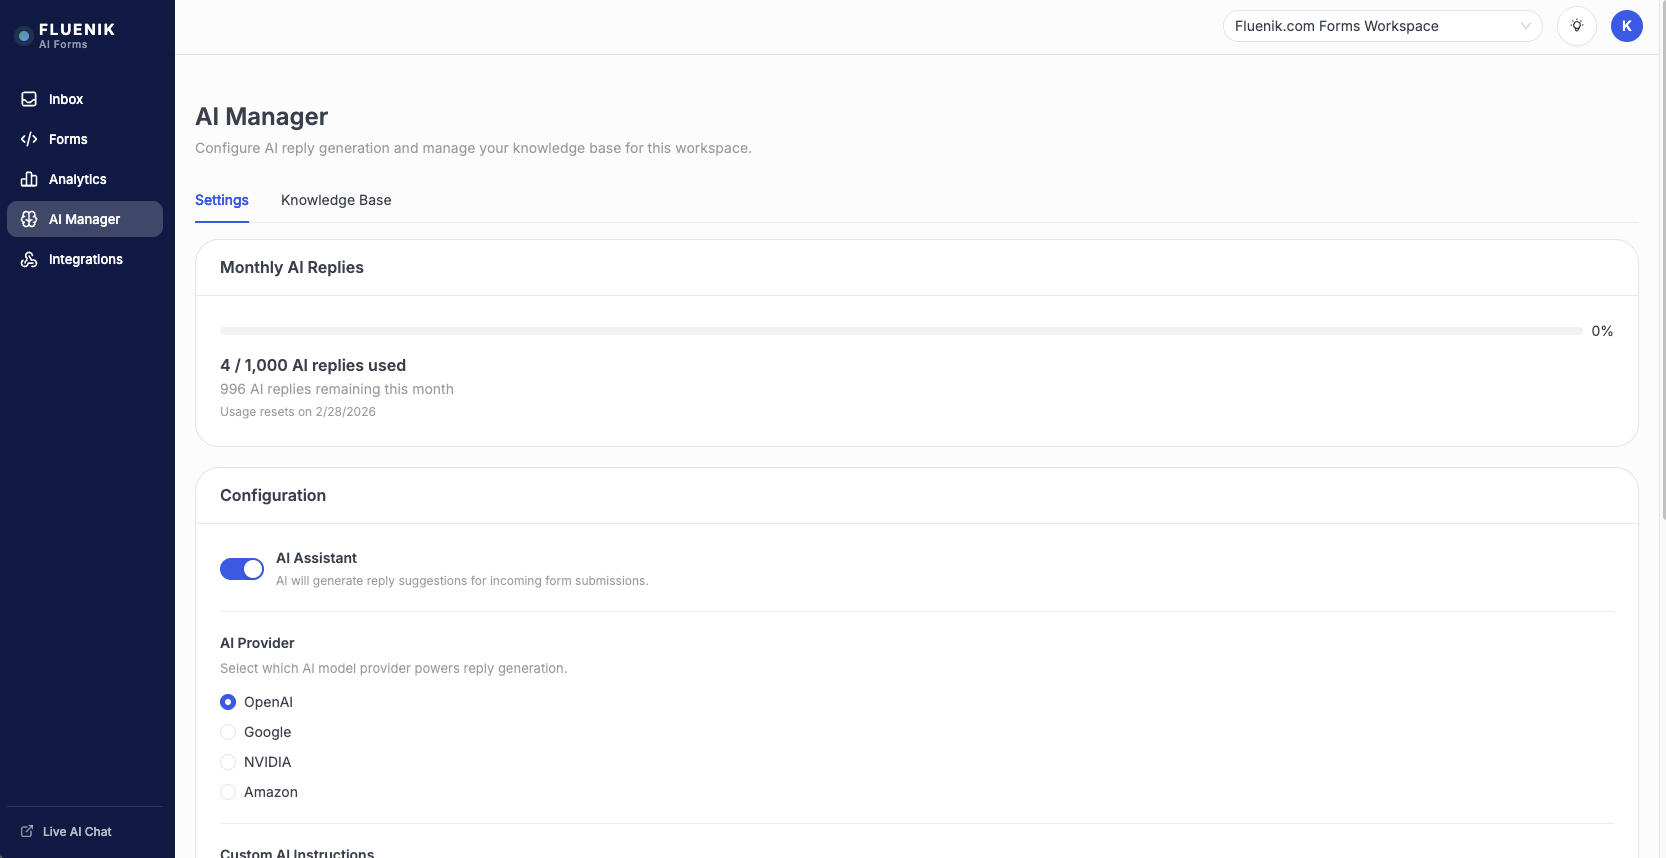1666x858 pixels.
Task: Open the Fluenik.com Forms Workspace dropdown
Action: [x=1370, y=26]
